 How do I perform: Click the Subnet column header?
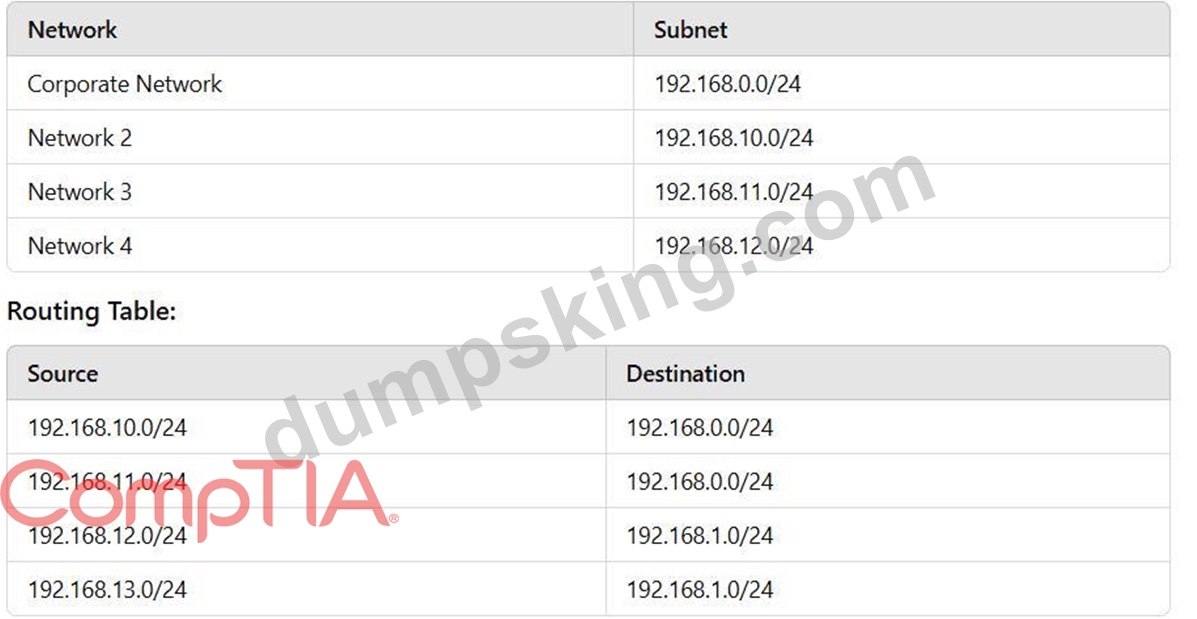[x=690, y=30]
